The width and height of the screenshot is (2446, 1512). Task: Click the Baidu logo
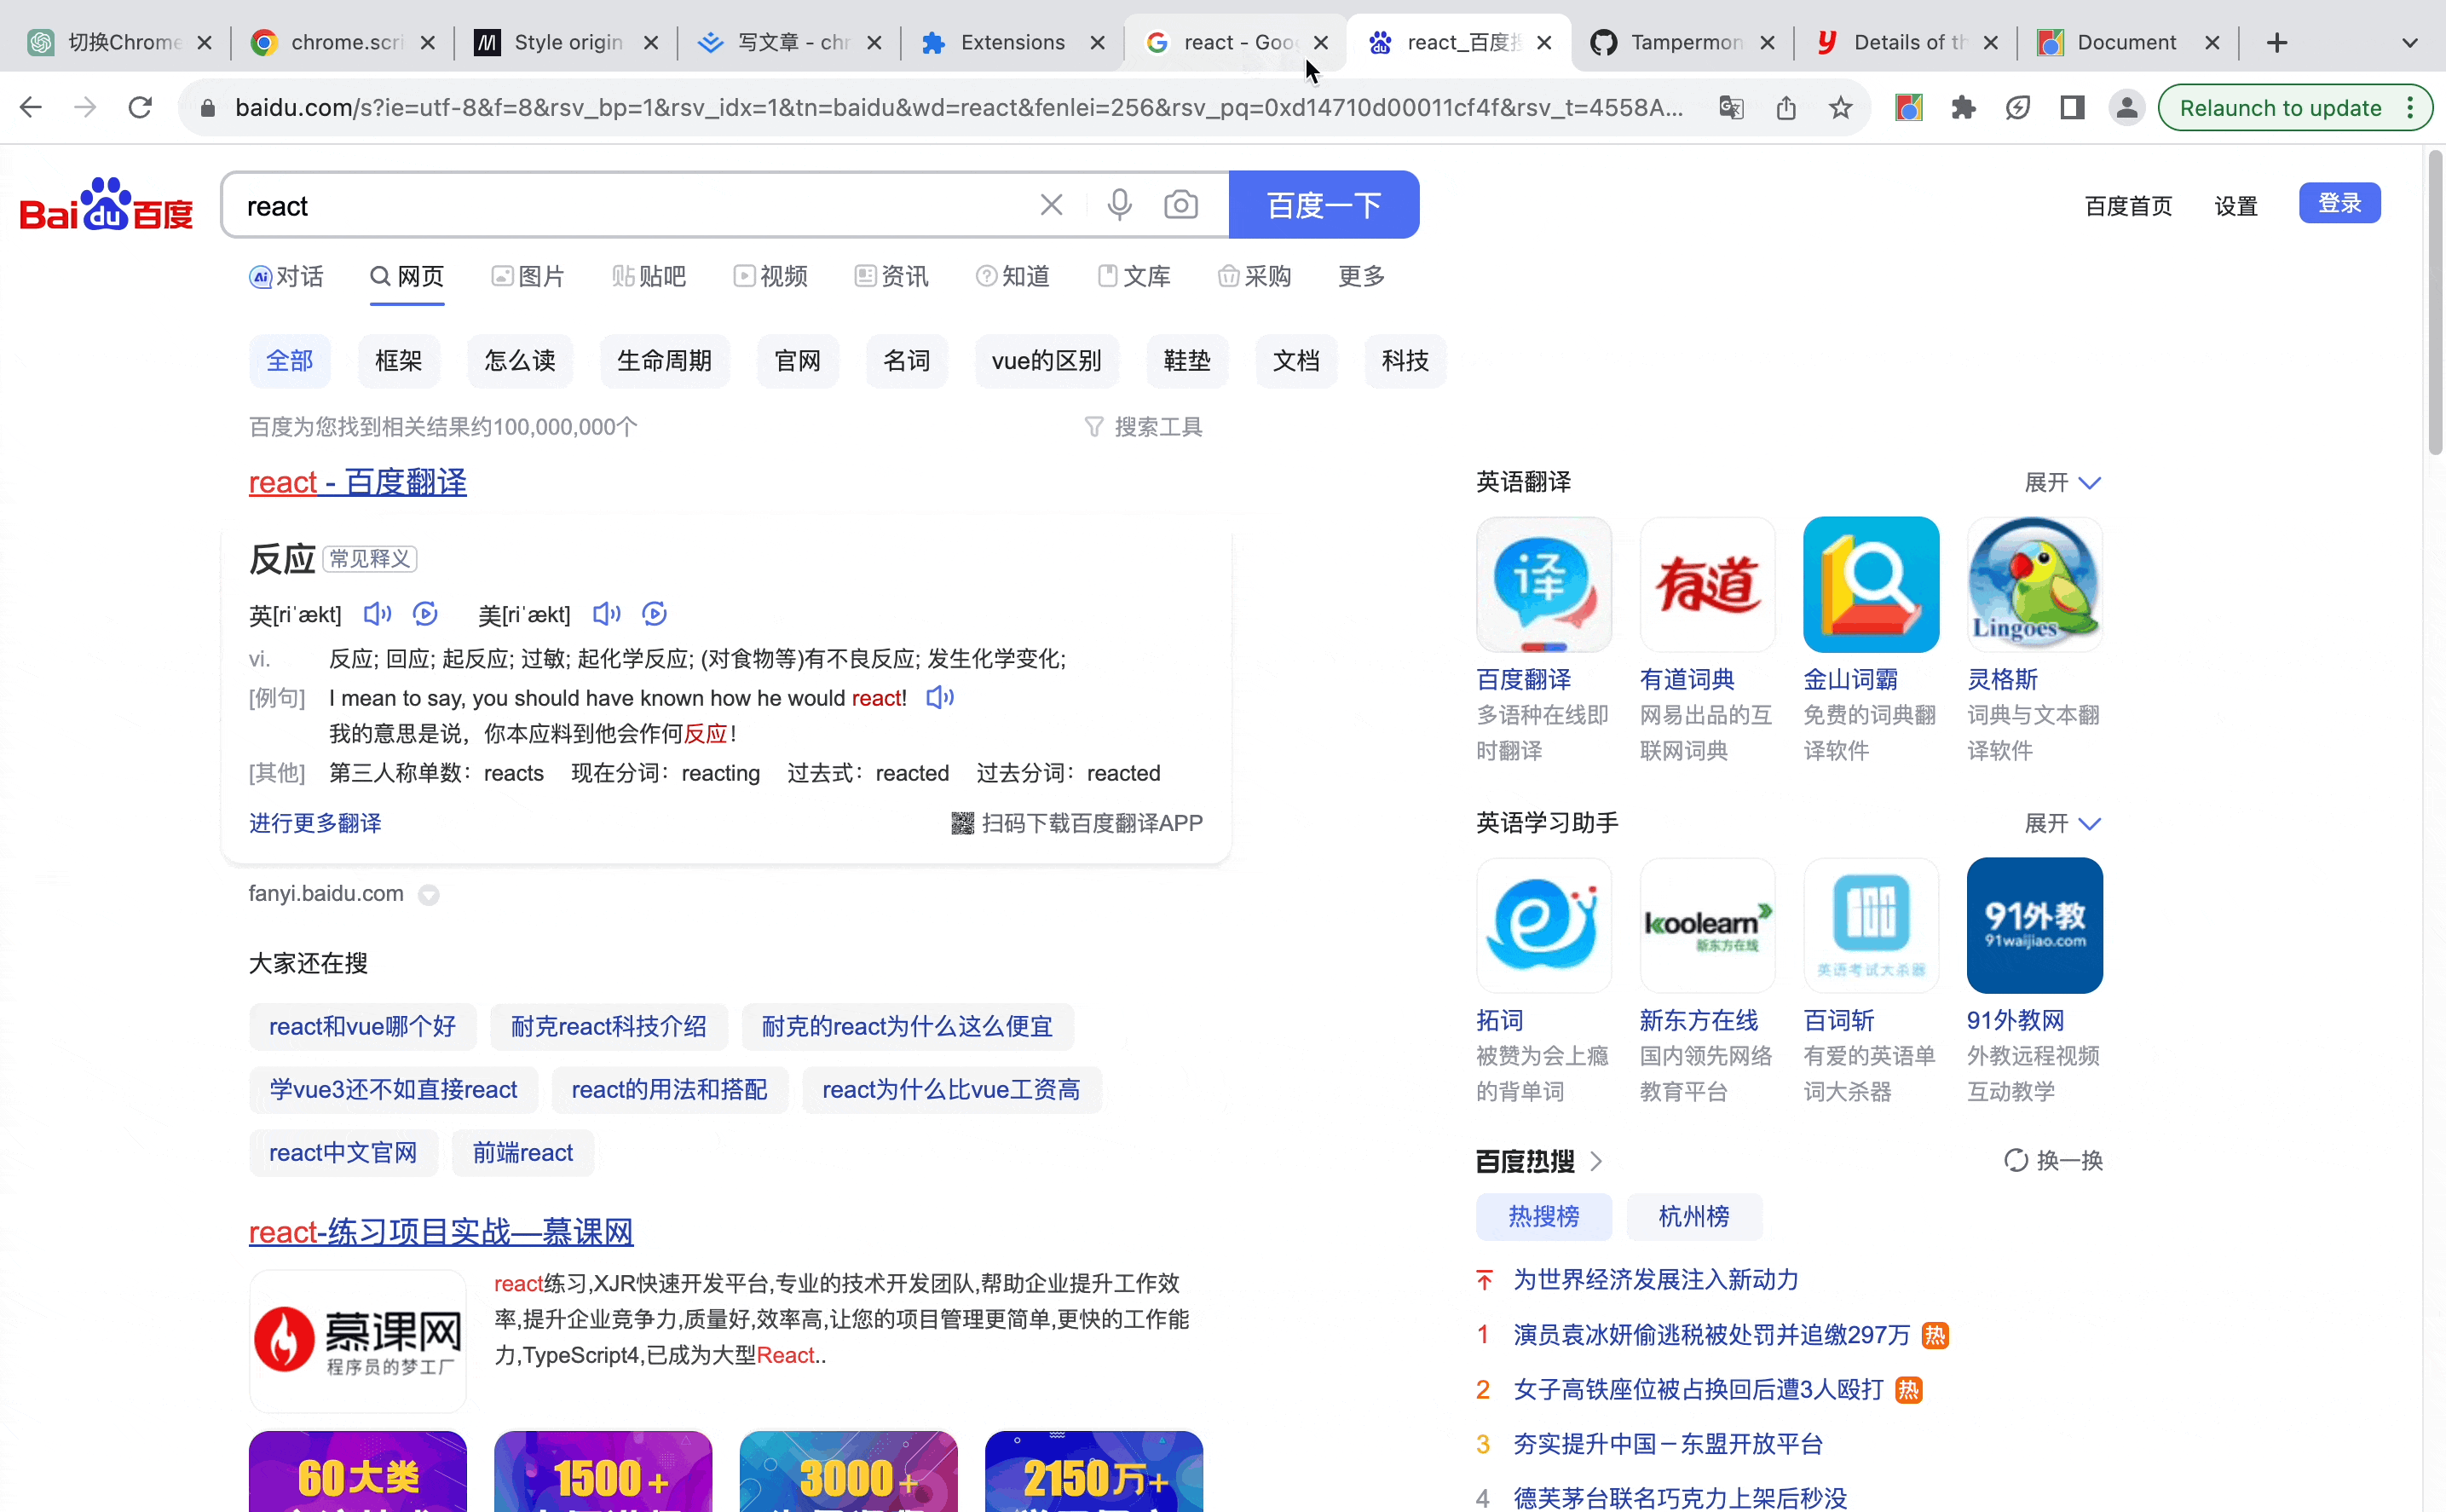pyautogui.click(x=106, y=205)
